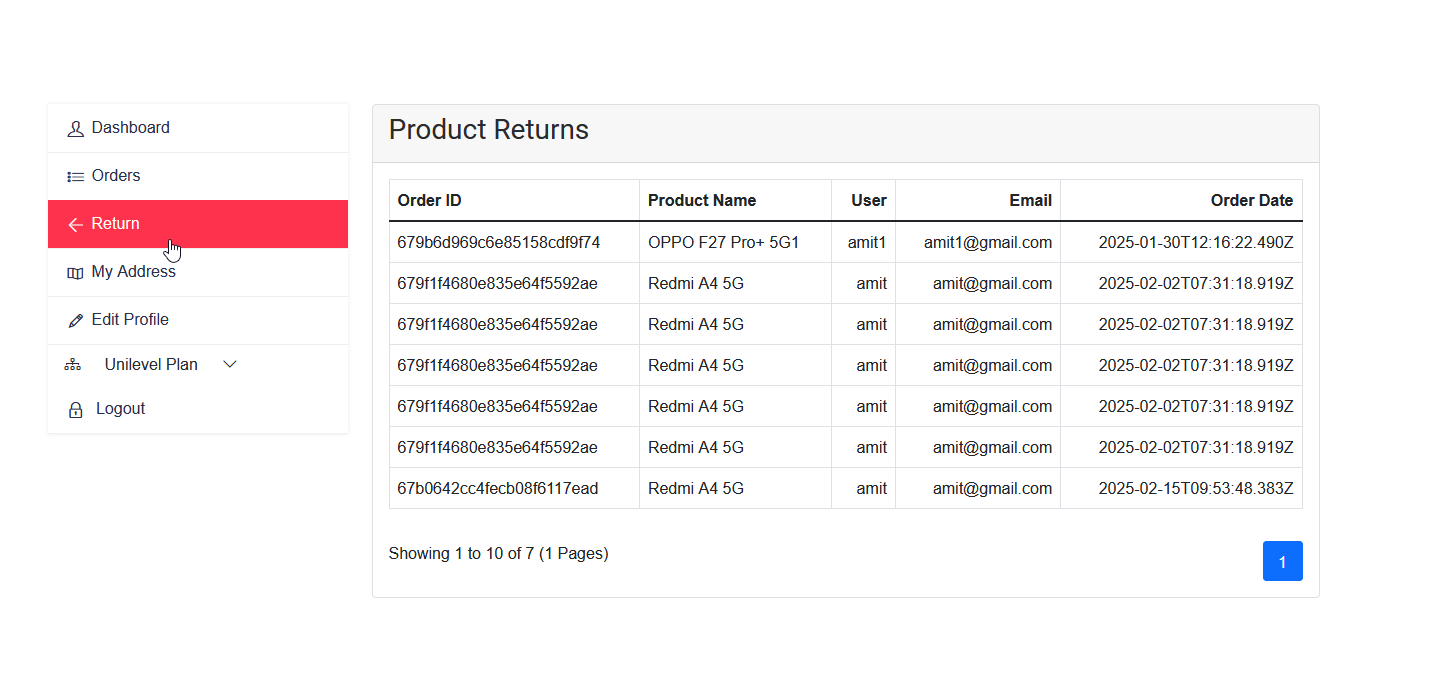Open the Dashboard menu item

pos(130,128)
